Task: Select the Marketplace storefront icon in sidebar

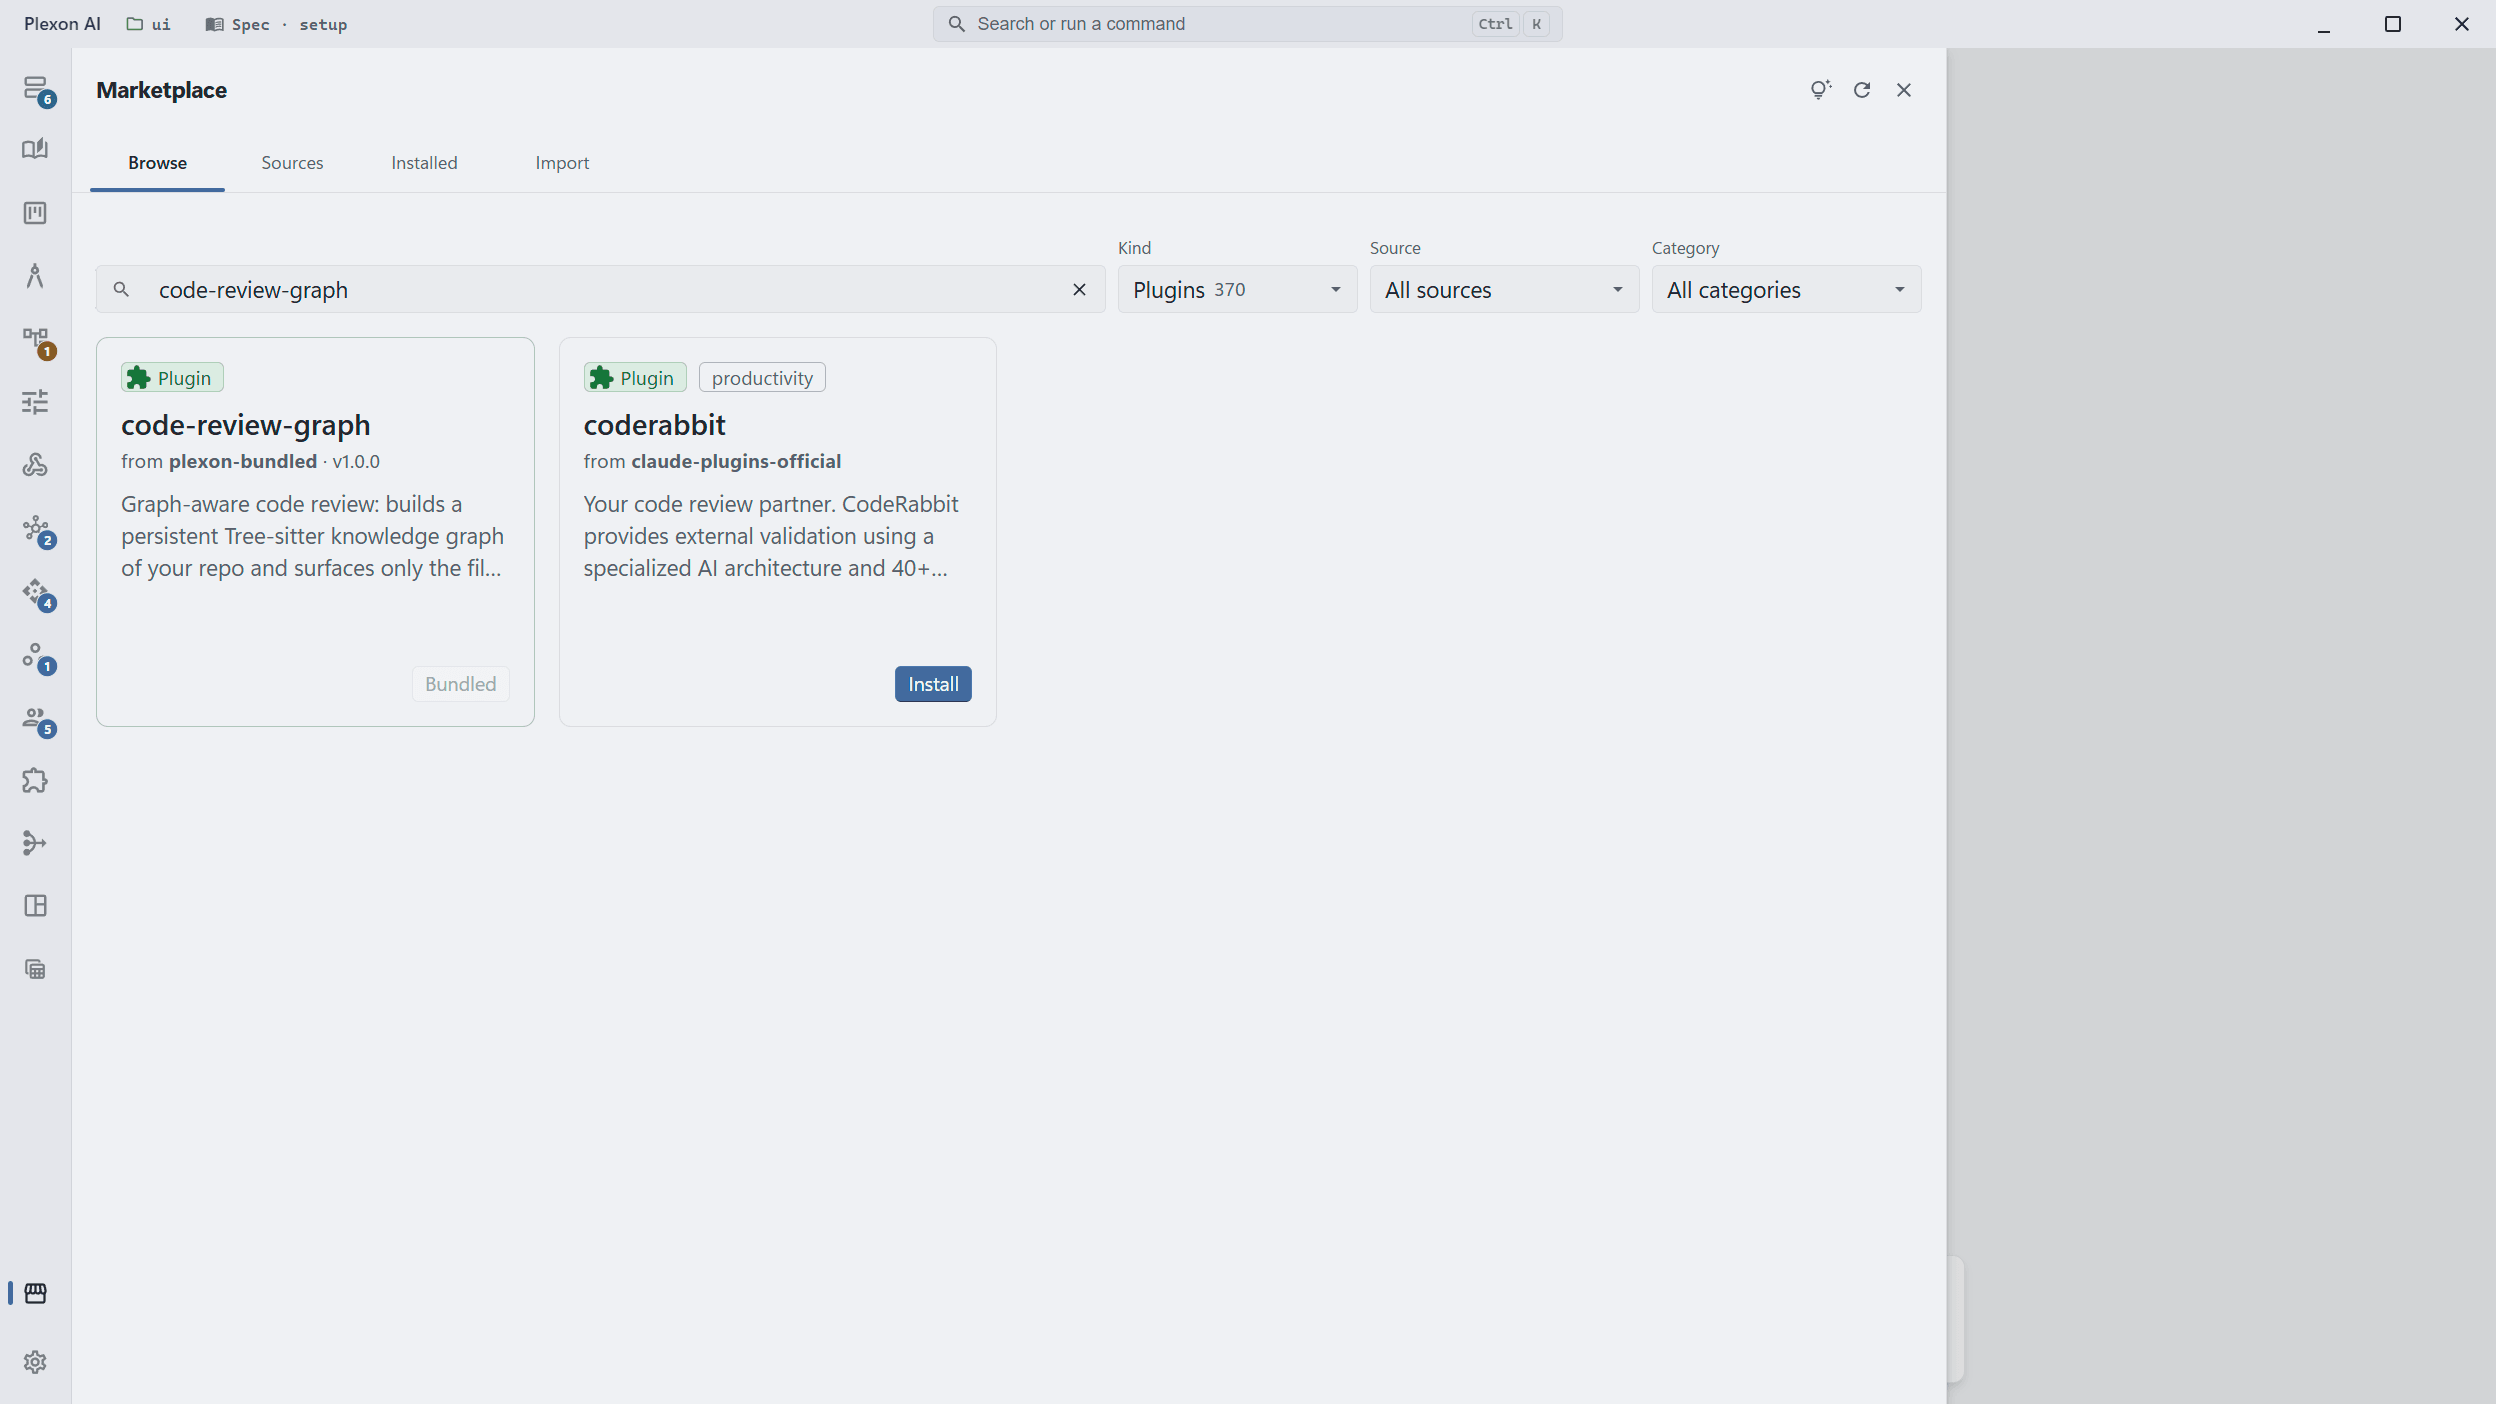Action: pos(35,1293)
